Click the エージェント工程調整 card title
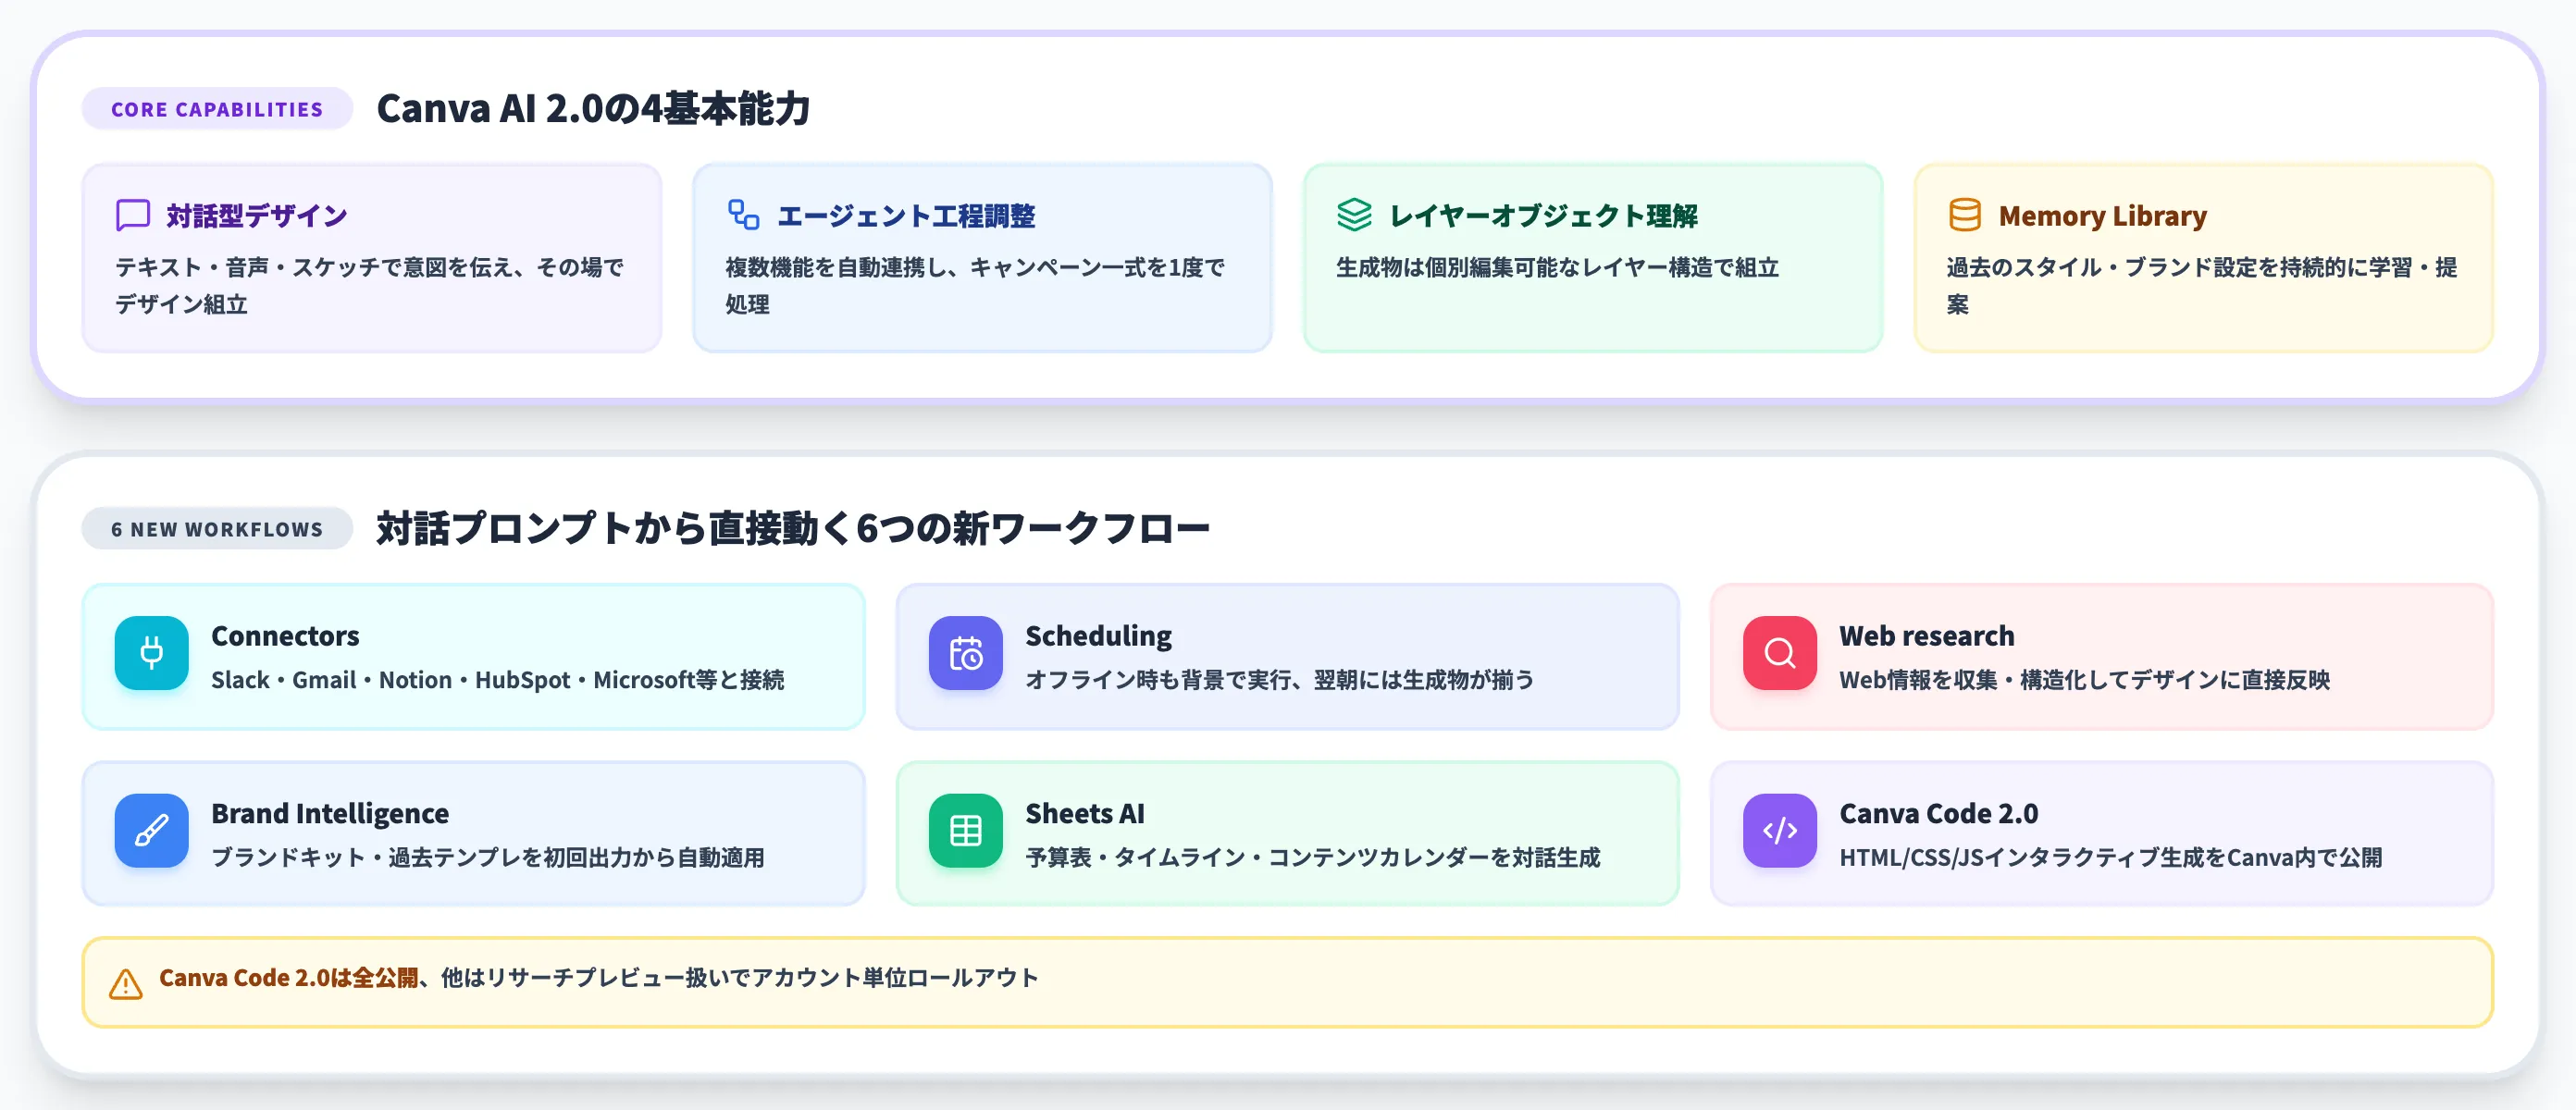This screenshot has width=2576, height=1110. (906, 216)
